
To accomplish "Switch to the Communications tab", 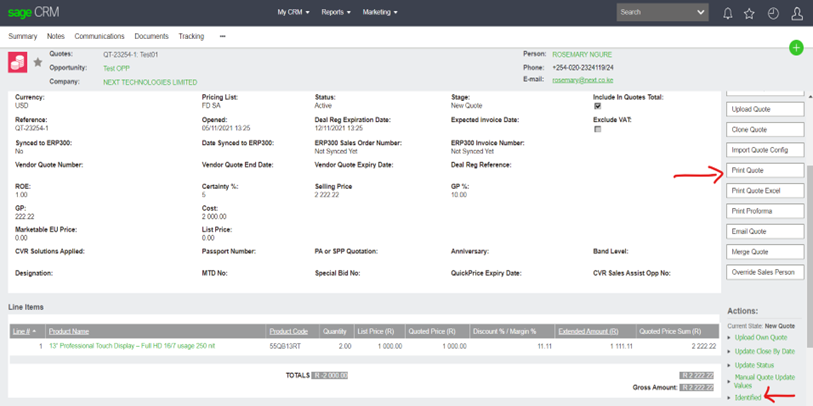I will point(99,36).
